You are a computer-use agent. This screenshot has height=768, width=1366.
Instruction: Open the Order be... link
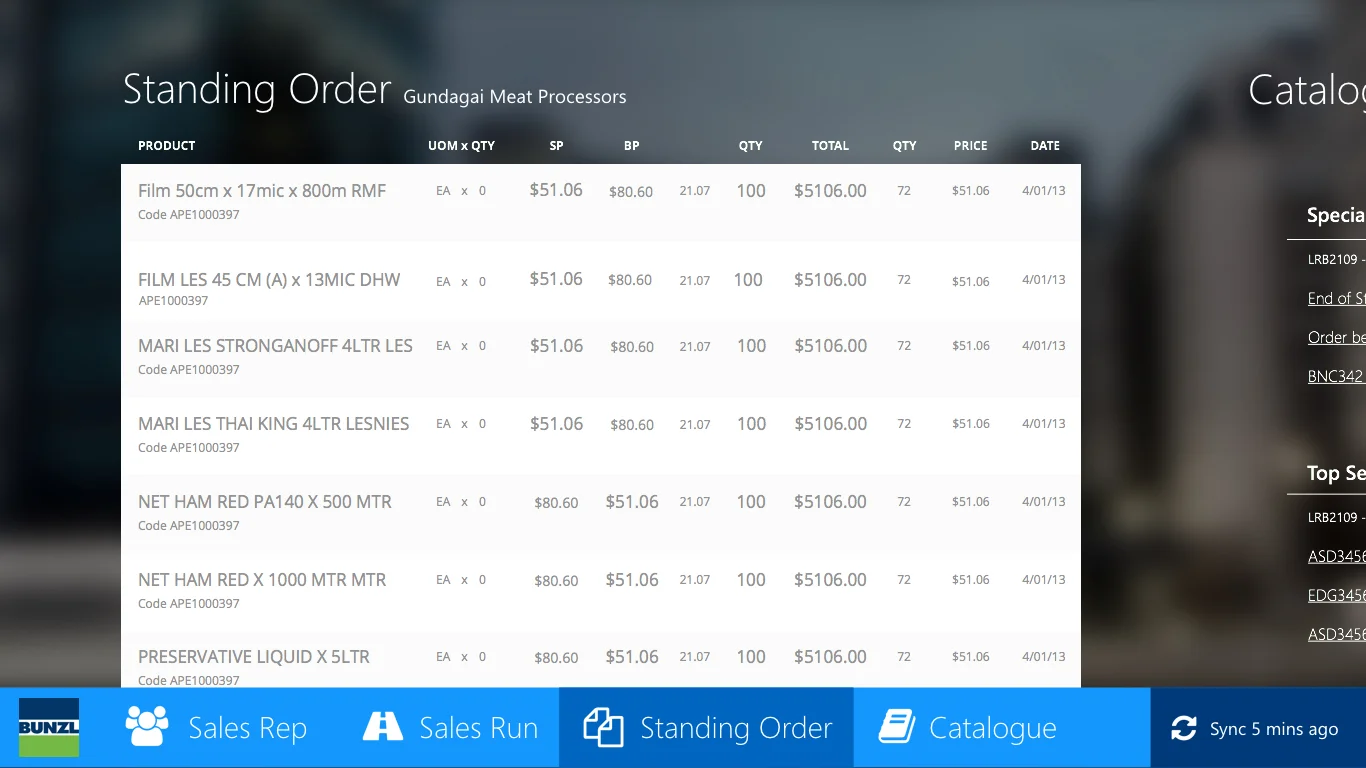pyautogui.click(x=1337, y=337)
